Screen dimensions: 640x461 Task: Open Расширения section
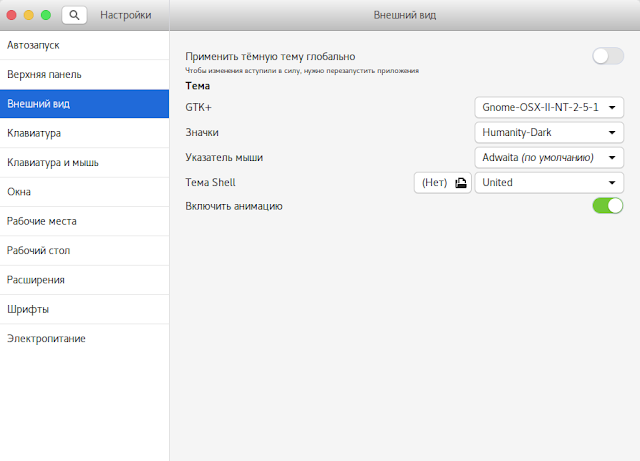coord(84,280)
